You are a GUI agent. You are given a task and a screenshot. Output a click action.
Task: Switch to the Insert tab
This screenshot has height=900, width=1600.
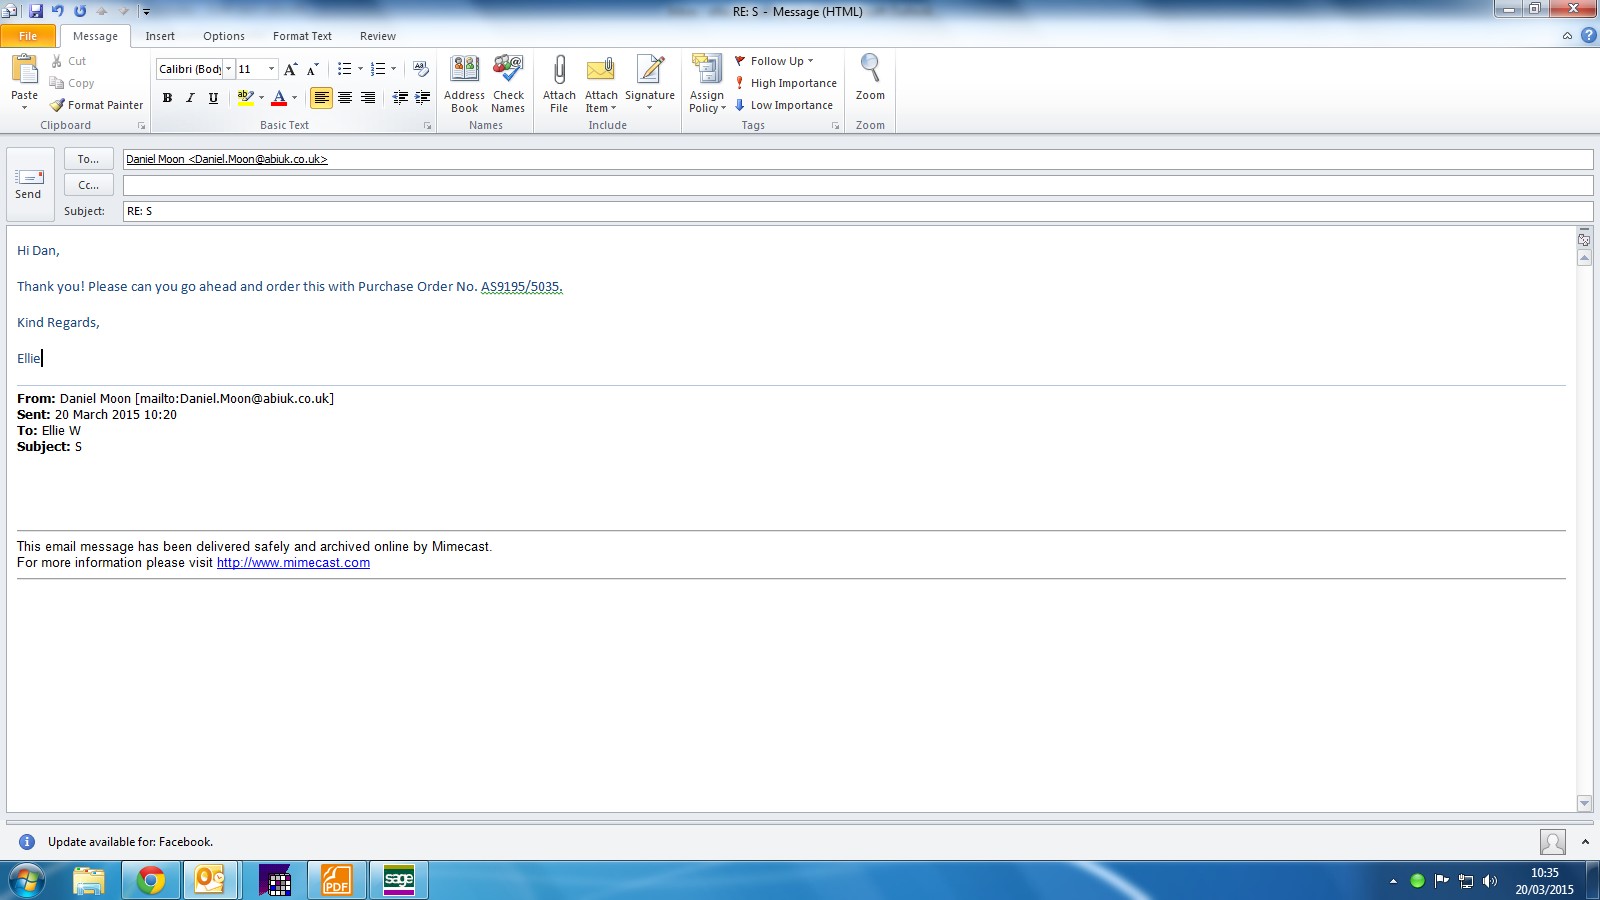coord(160,36)
